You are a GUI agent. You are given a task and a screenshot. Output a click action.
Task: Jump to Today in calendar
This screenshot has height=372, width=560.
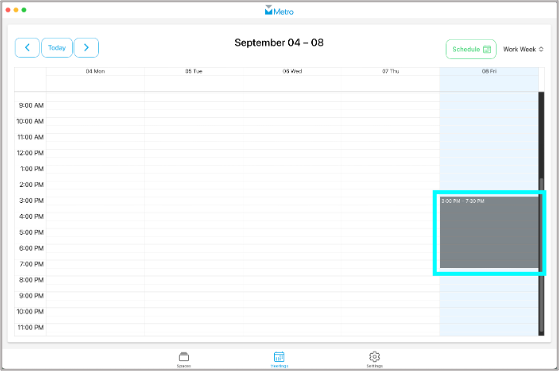click(x=57, y=47)
